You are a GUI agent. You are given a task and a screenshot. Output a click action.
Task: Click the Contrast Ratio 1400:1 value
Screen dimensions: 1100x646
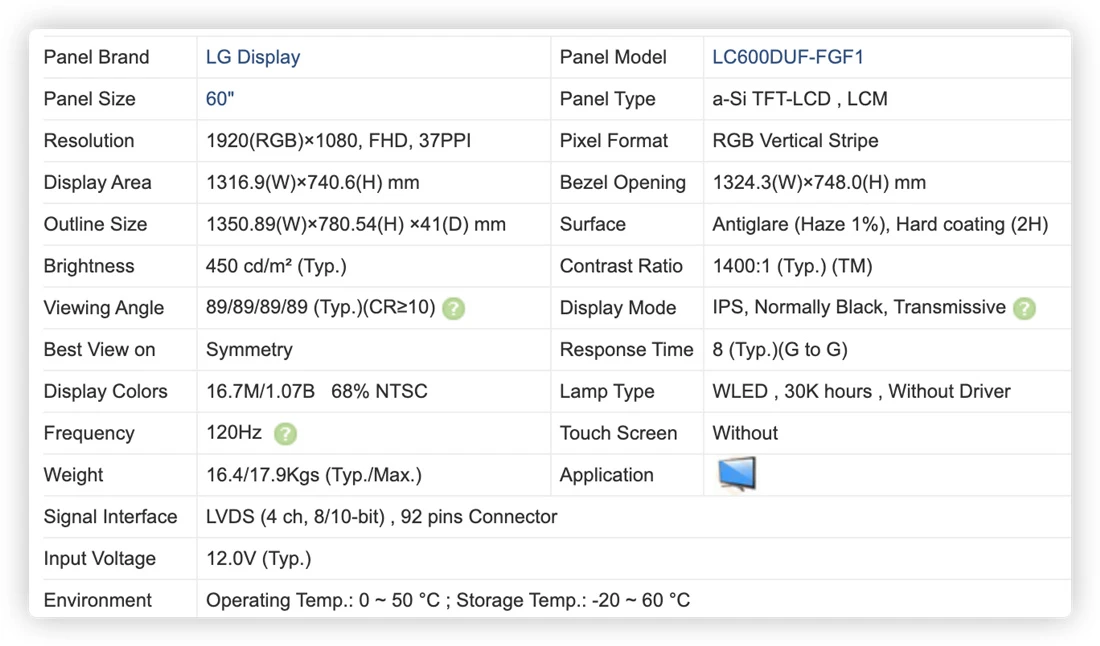792,266
